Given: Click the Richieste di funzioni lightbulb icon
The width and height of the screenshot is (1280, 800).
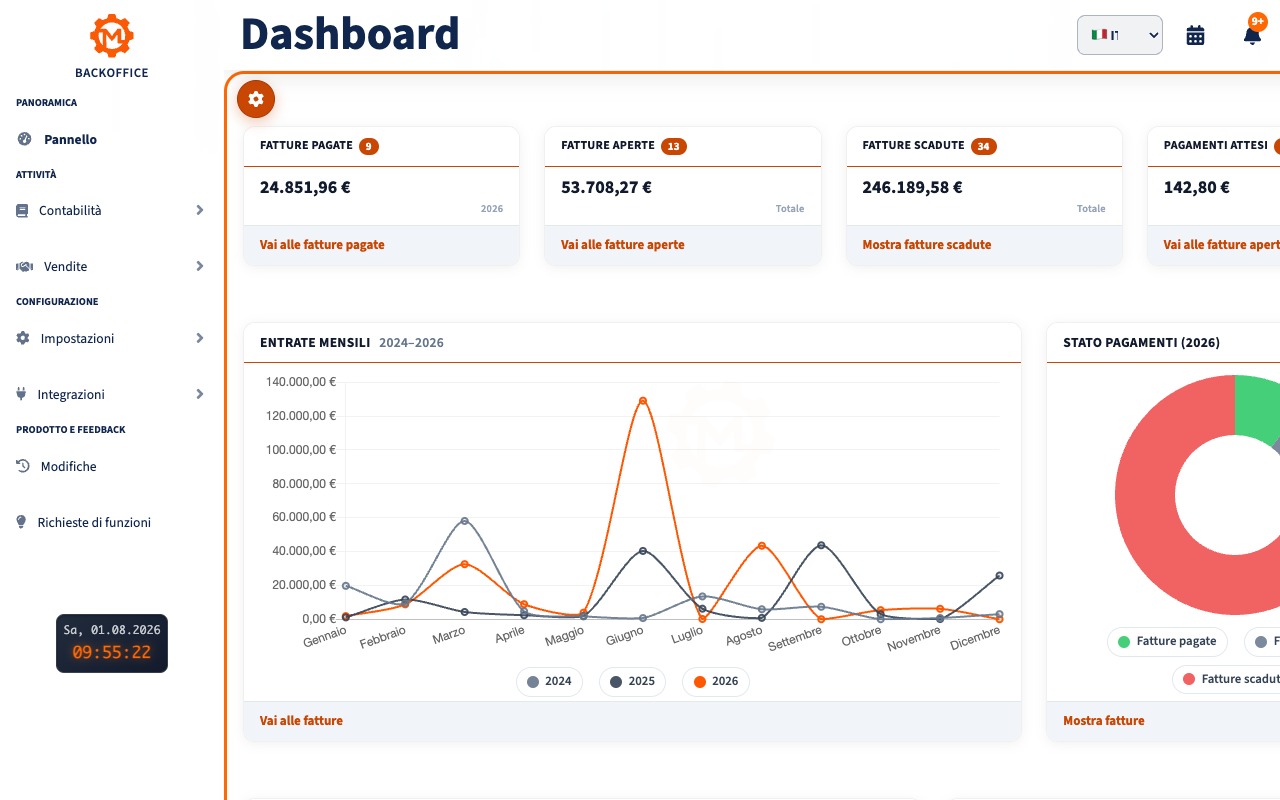Looking at the screenshot, I should (21, 523).
